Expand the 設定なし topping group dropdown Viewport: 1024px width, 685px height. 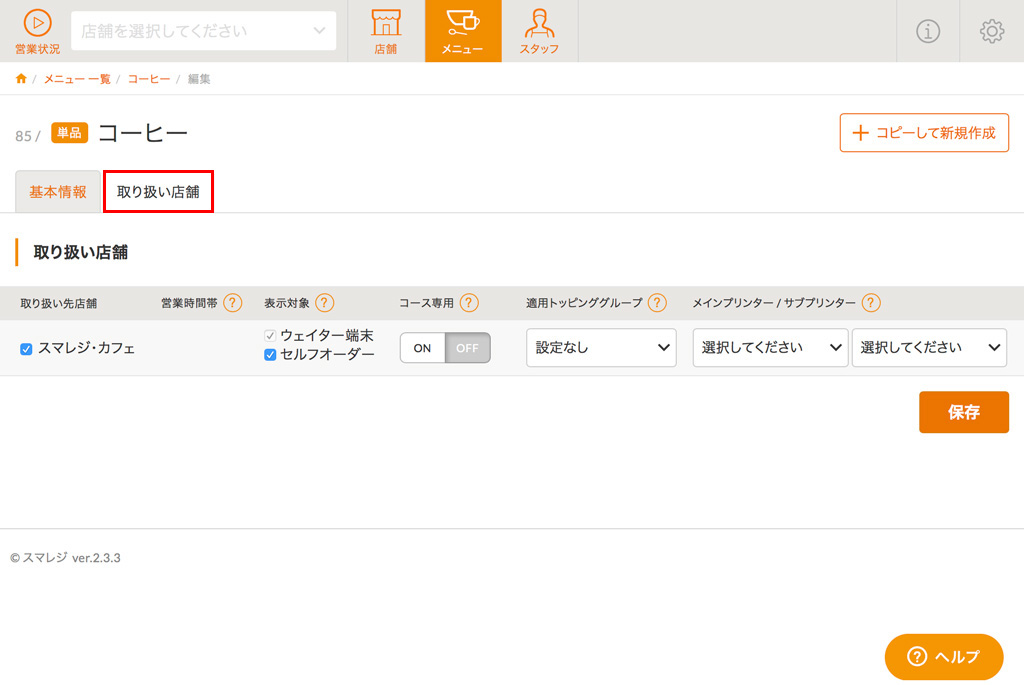601,348
